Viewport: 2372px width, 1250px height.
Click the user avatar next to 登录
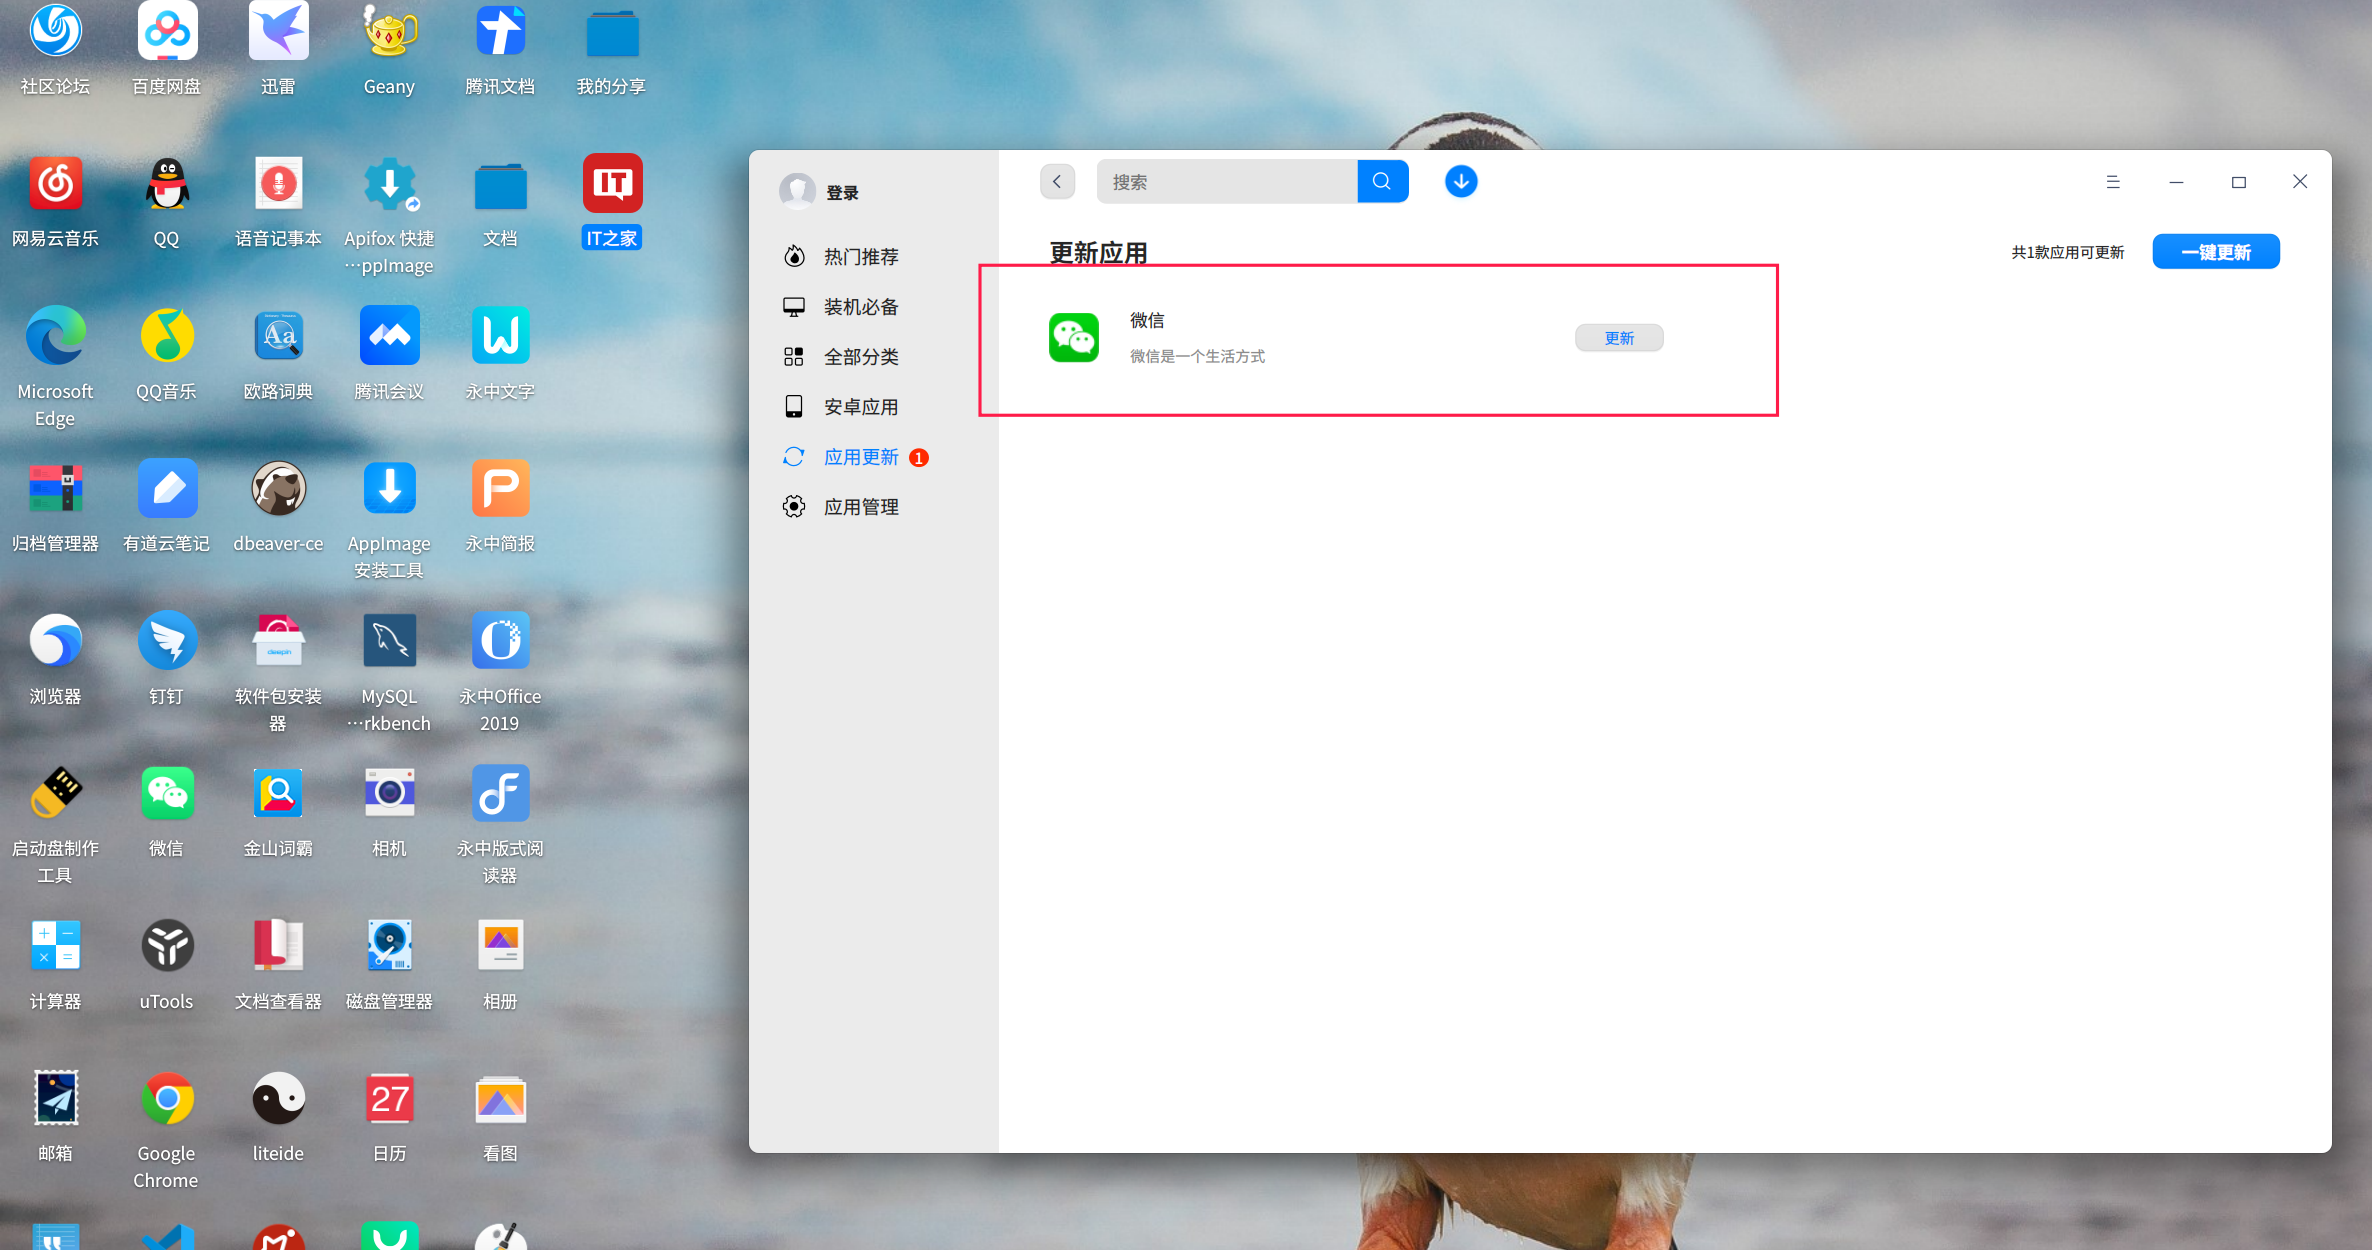(x=797, y=191)
